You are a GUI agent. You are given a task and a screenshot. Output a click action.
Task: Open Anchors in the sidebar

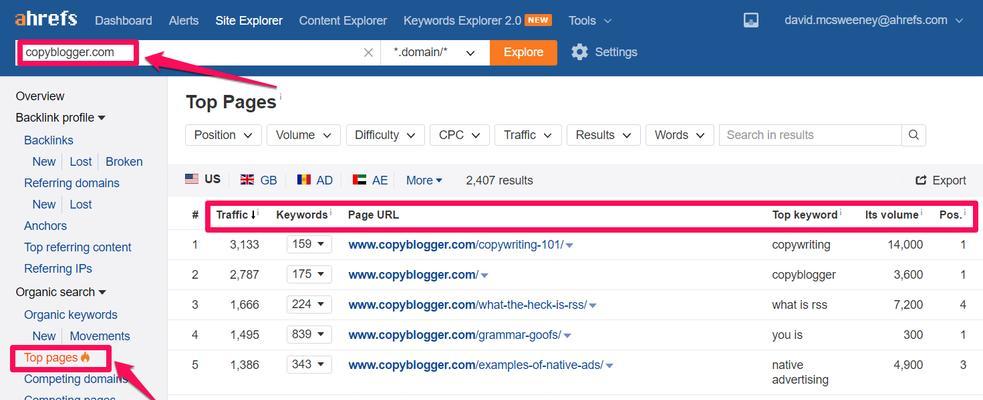point(45,225)
